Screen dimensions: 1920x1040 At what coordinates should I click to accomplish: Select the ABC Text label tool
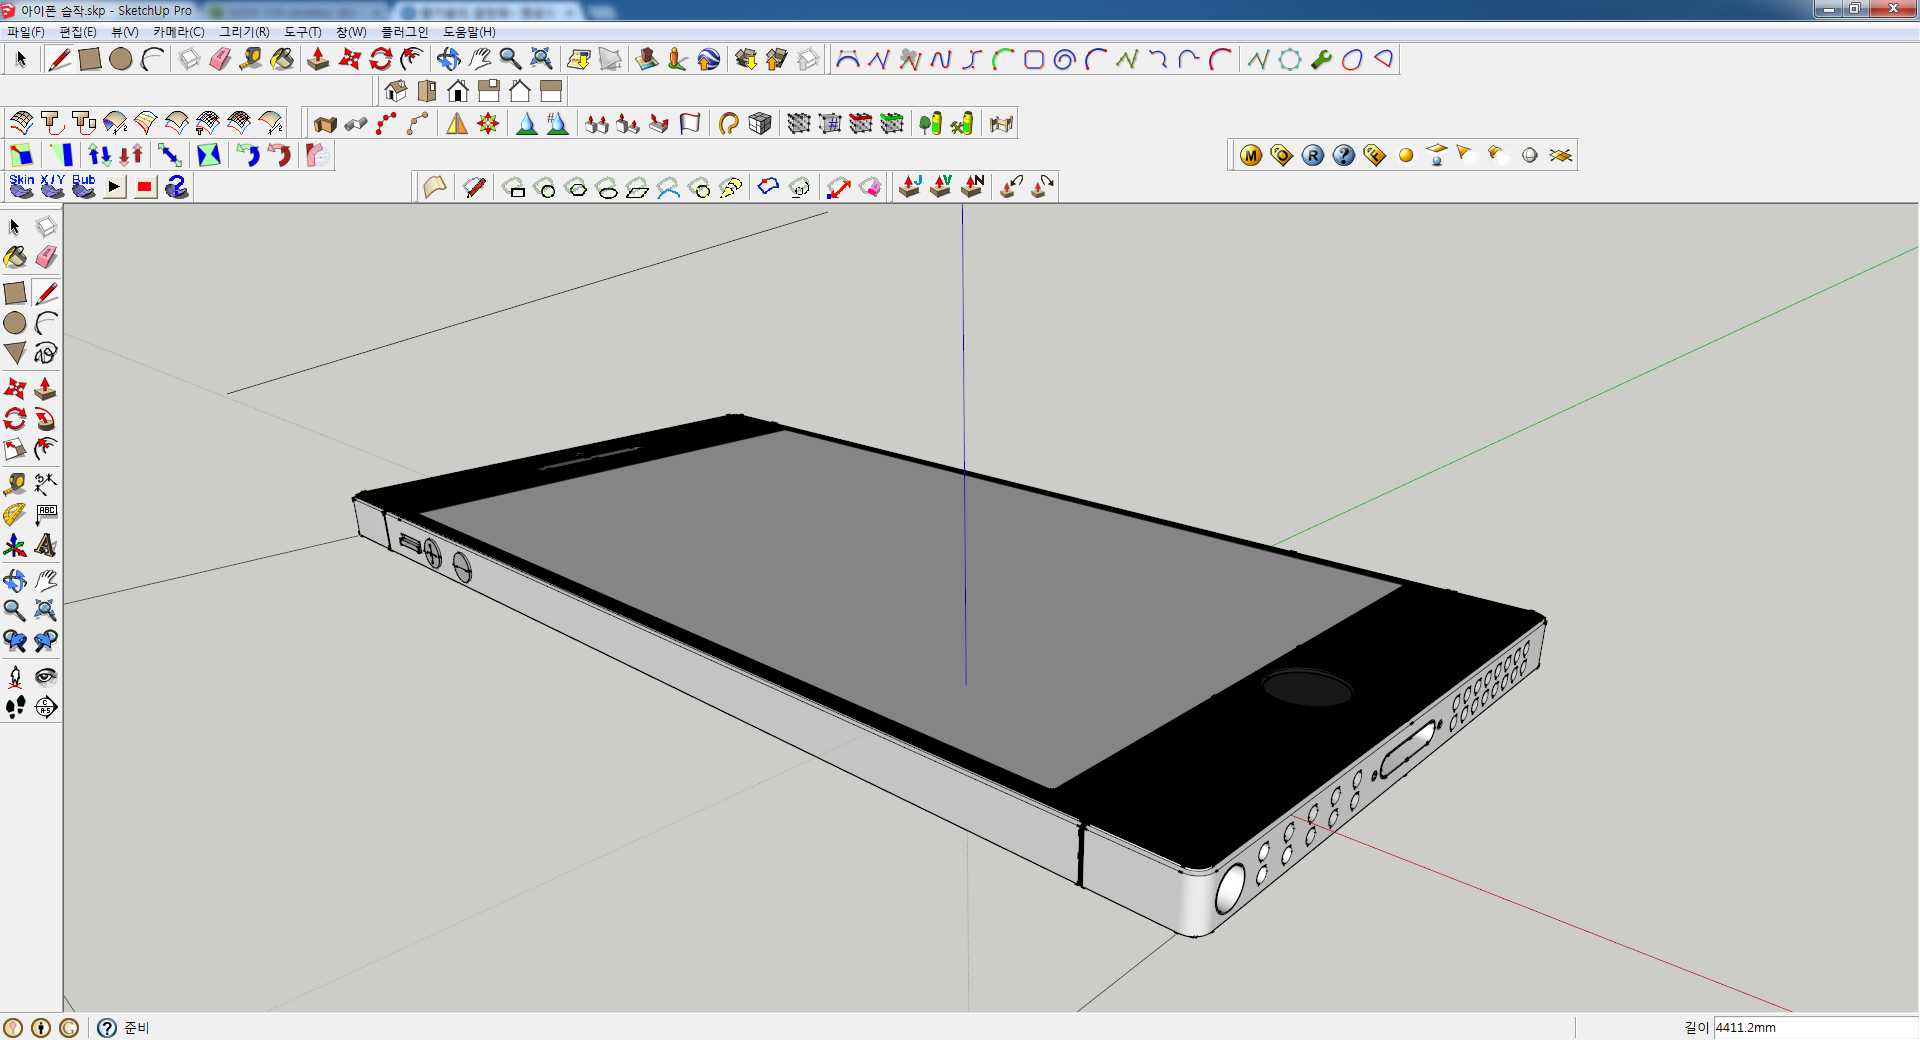click(x=46, y=515)
